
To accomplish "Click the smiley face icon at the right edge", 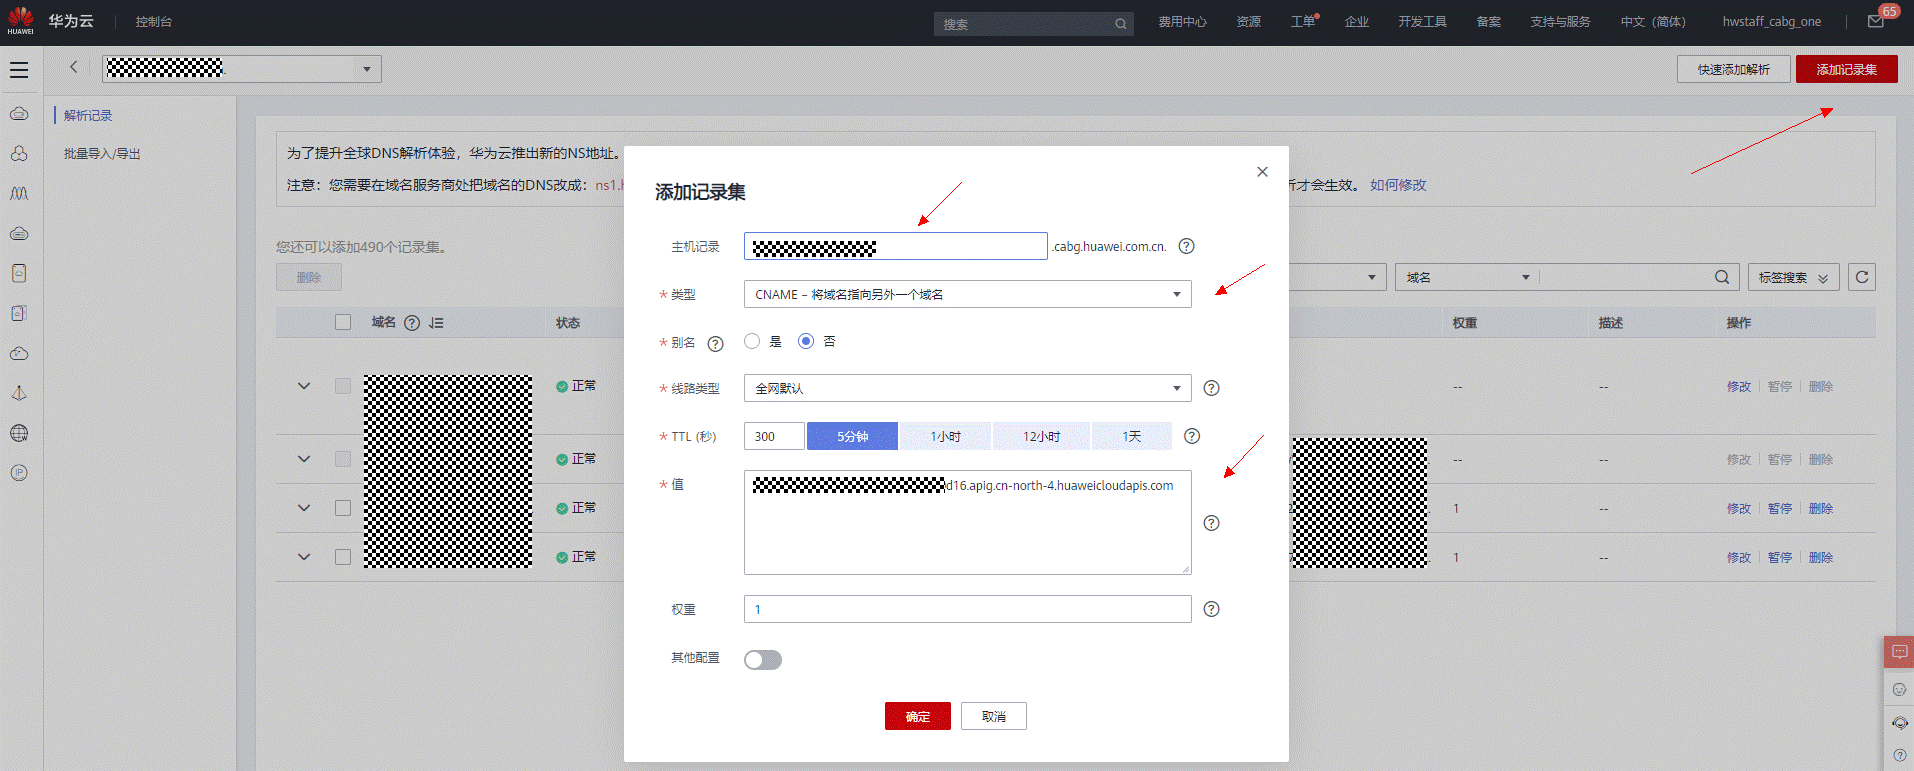I will click(x=1899, y=689).
